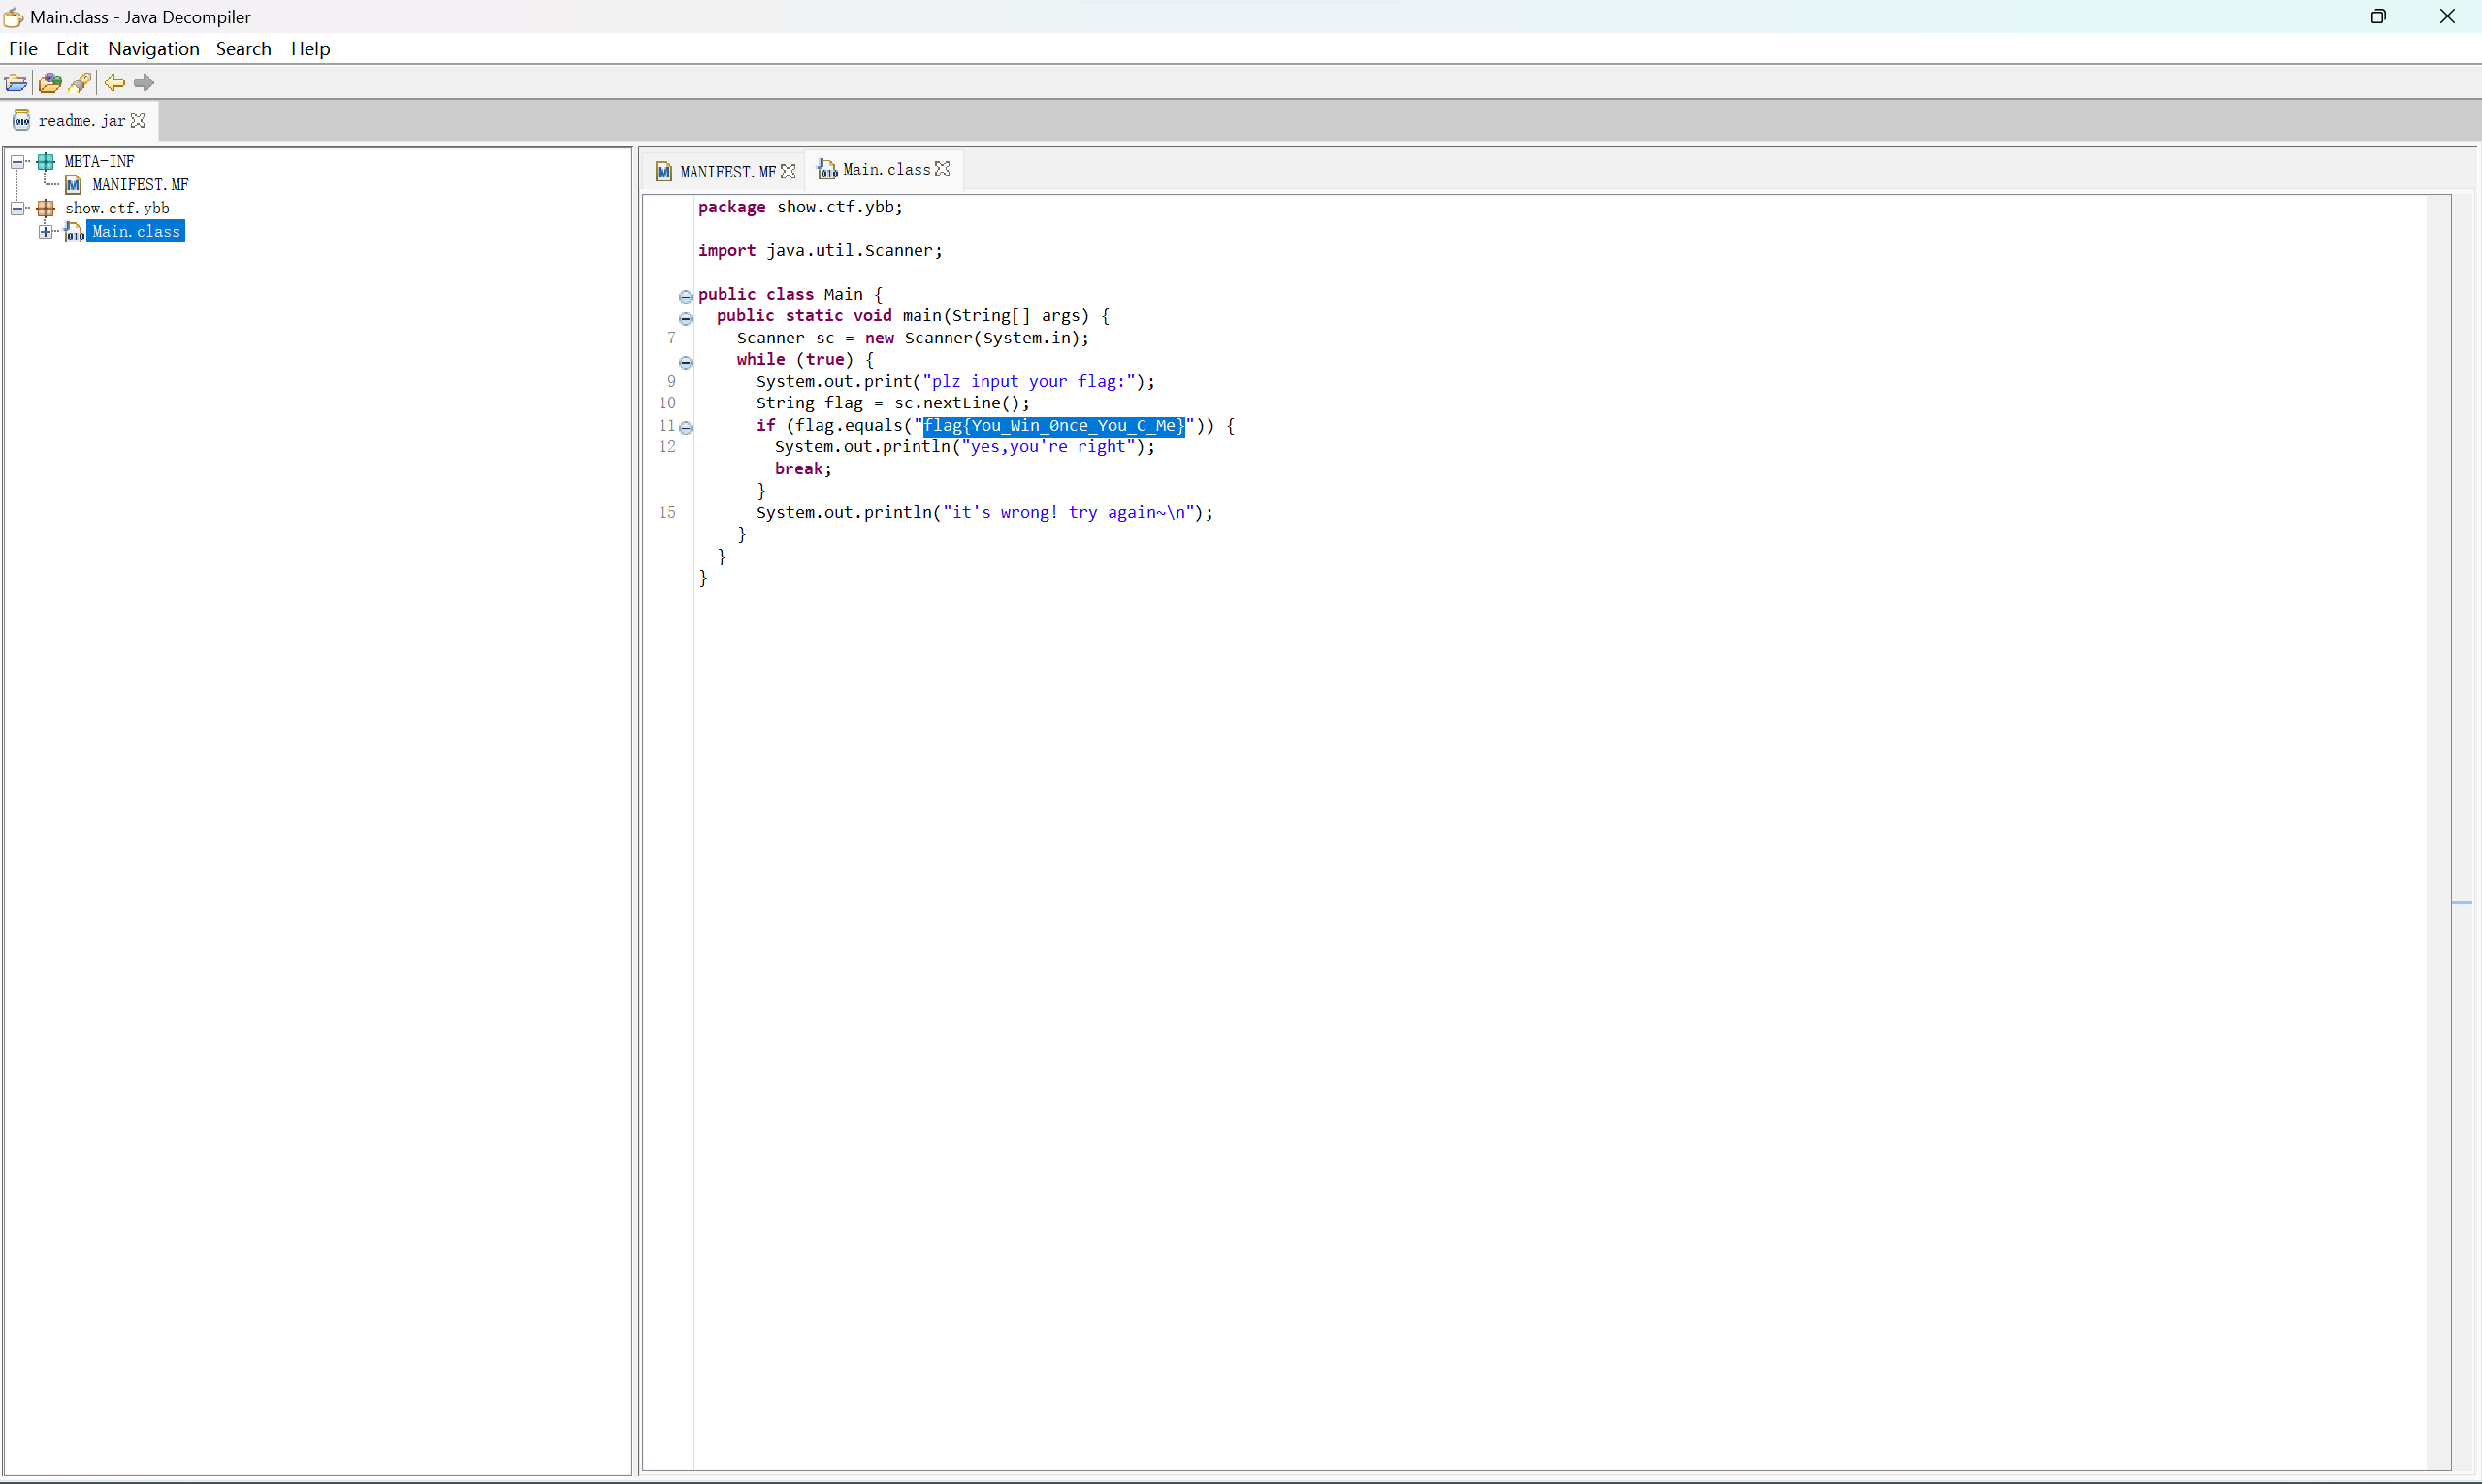Go back with the left arrow icon

click(115, 82)
